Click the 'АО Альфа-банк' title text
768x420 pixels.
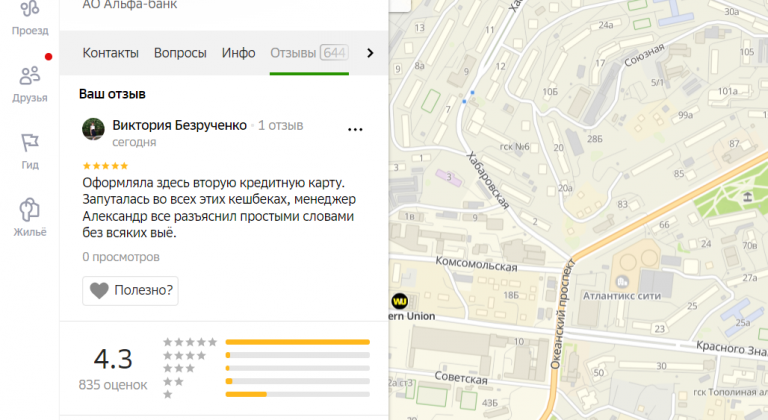[130, 5]
